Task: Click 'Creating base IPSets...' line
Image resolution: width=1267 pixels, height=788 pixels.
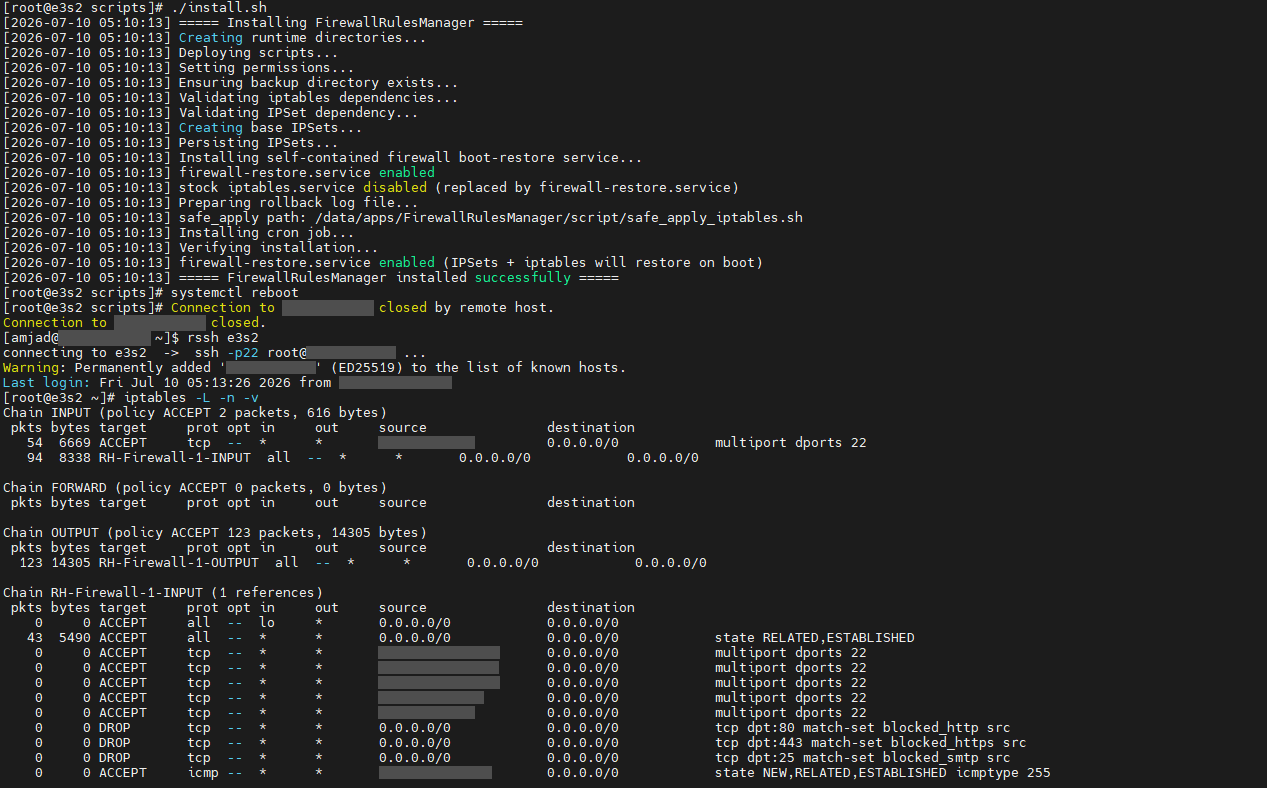Action: point(183,127)
